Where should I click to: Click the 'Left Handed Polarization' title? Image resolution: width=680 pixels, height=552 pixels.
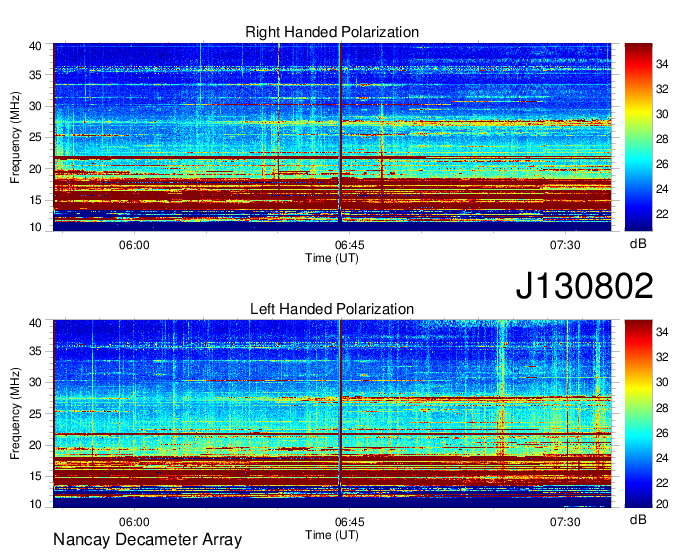pyautogui.click(x=332, y=309)
